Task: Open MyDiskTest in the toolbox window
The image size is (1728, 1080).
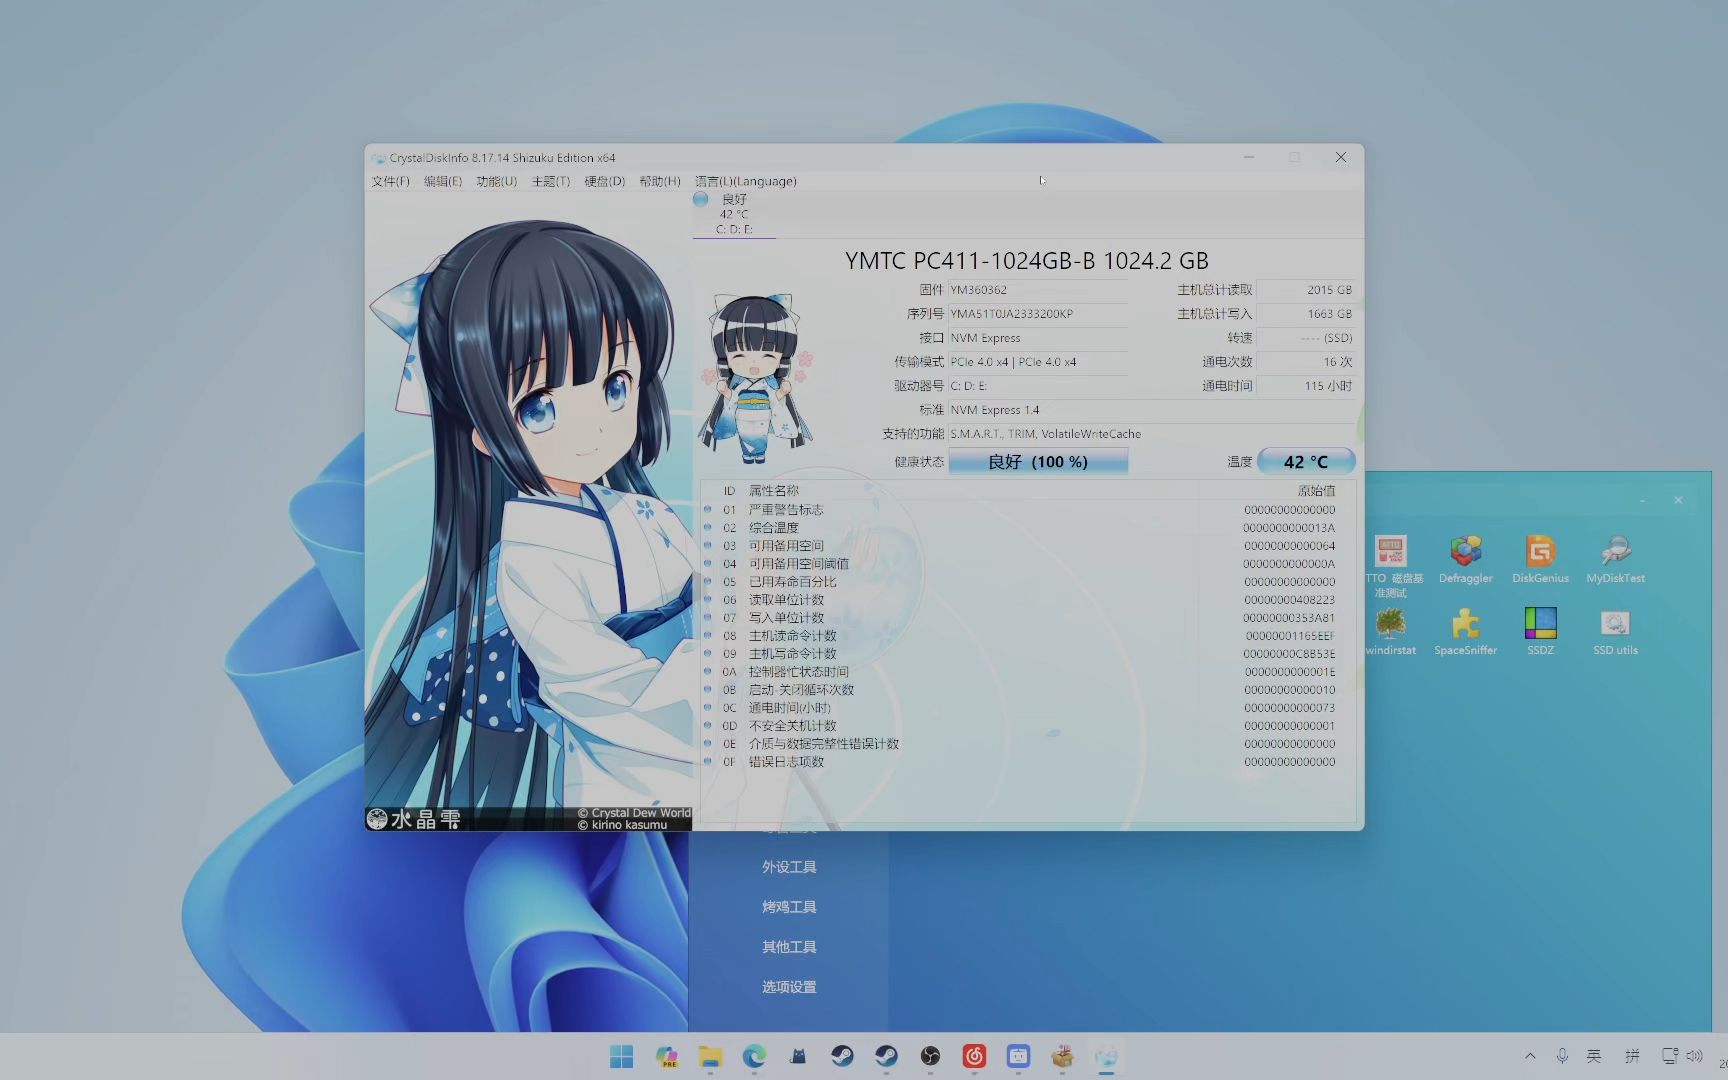Action: [x=1615, y=559]
